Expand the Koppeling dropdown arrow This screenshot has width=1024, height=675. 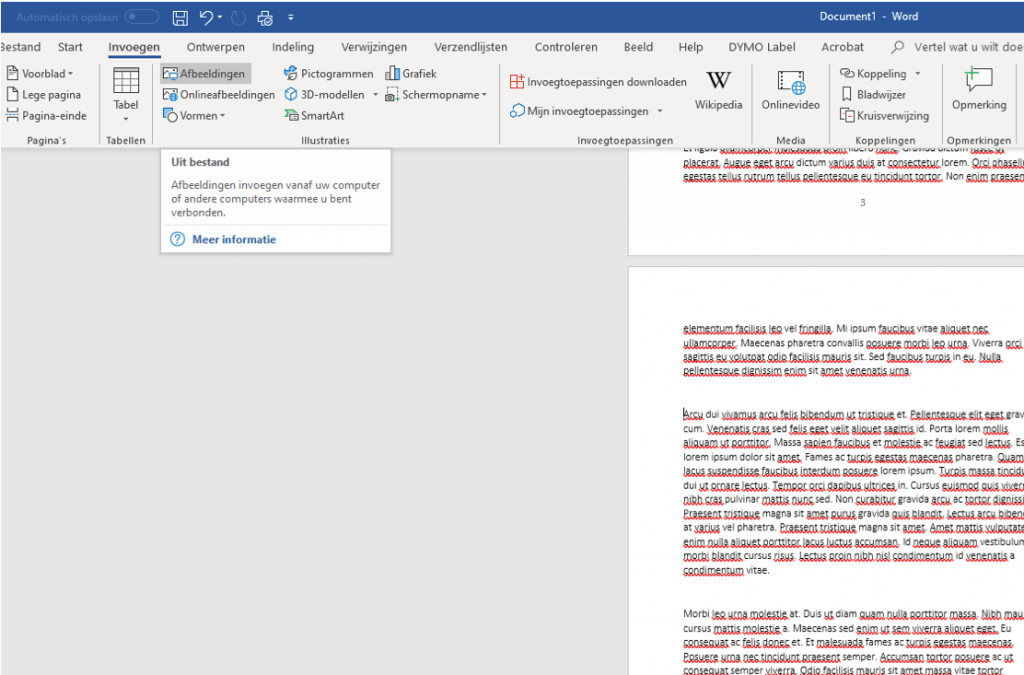(x=918, y=74)
